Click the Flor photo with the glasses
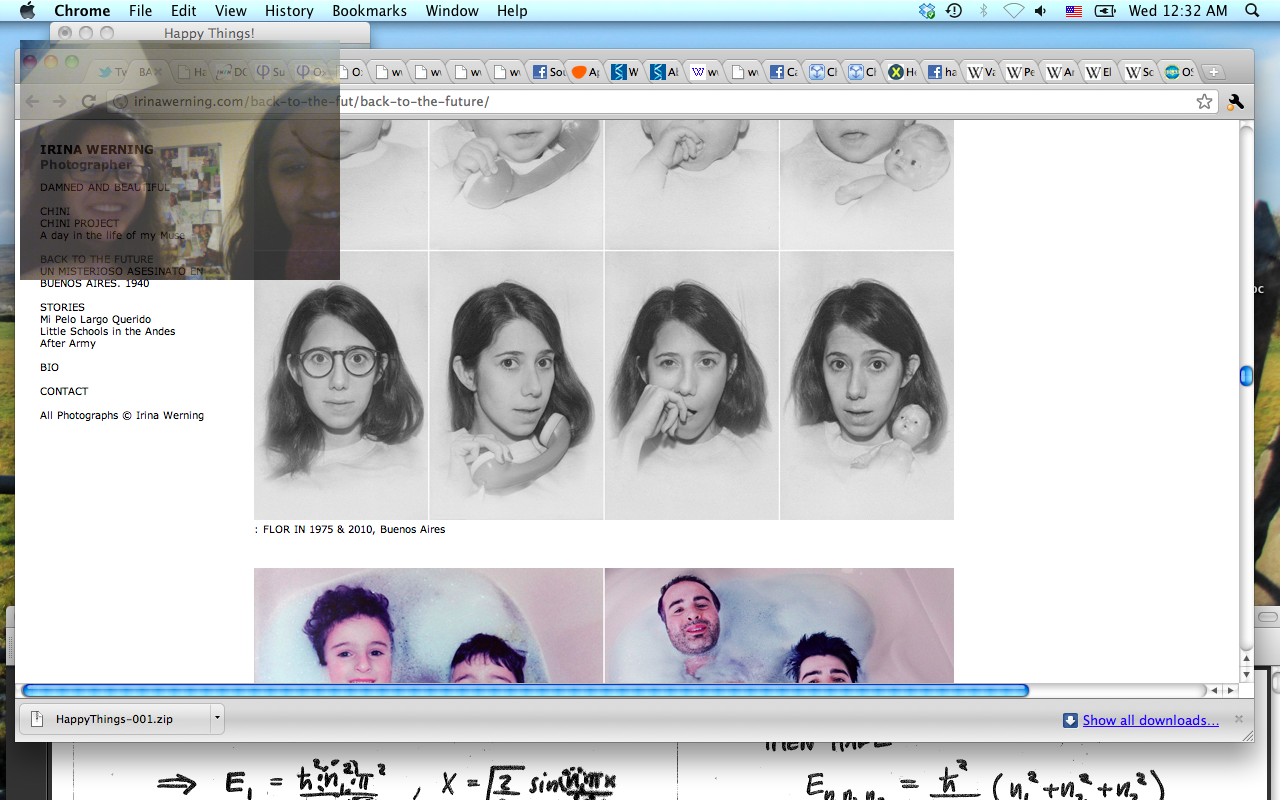Screen dimensions: 1280x800 (341, 385)
